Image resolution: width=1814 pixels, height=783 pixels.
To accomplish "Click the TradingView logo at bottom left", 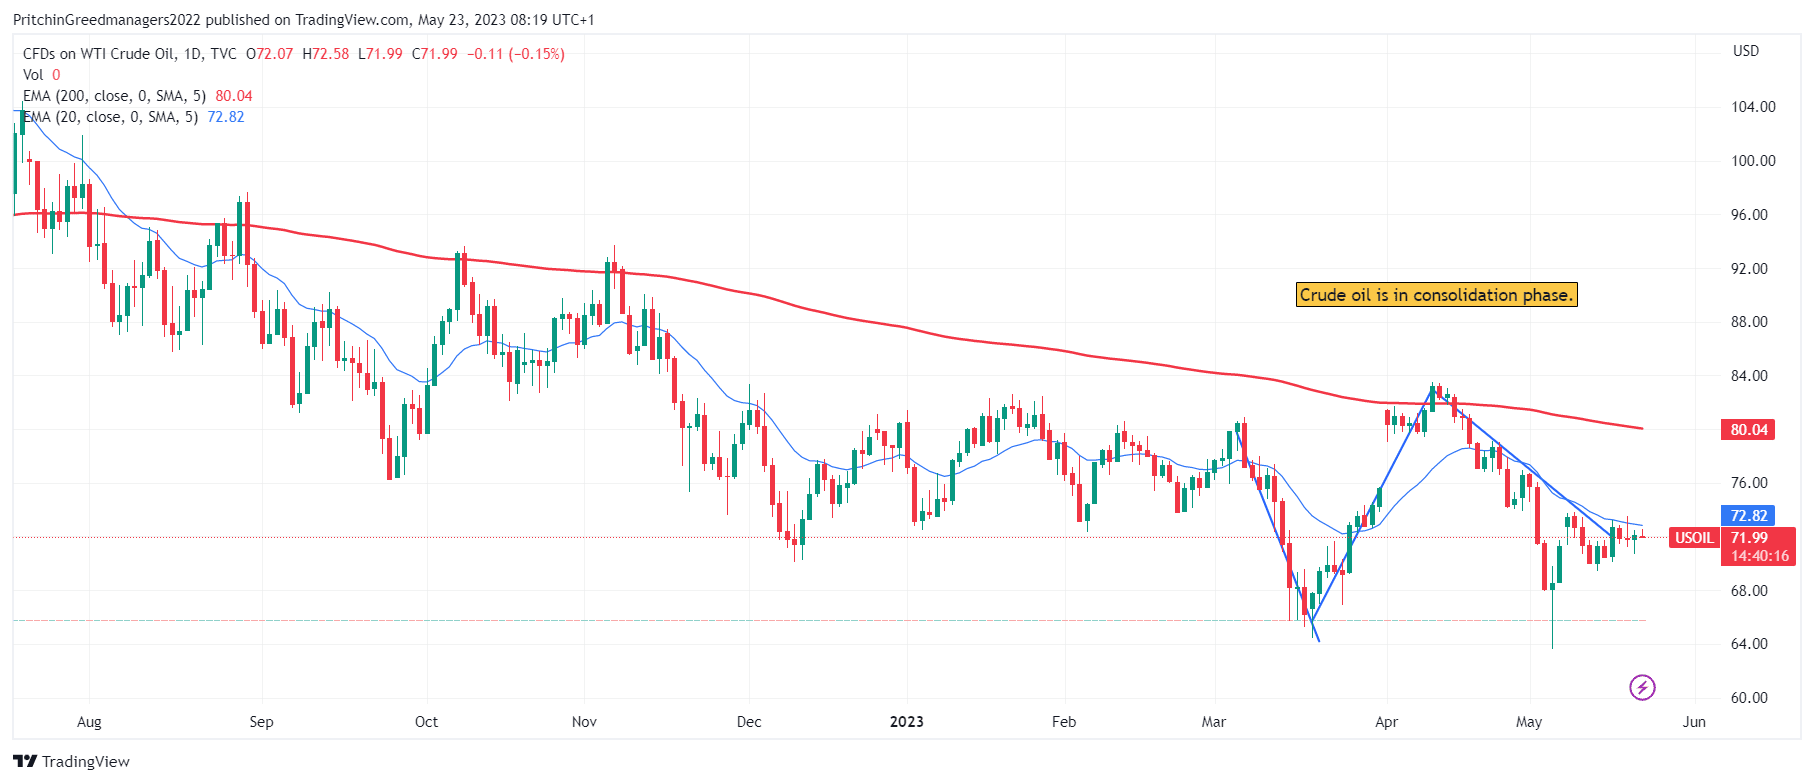I will tap(71, 761).
